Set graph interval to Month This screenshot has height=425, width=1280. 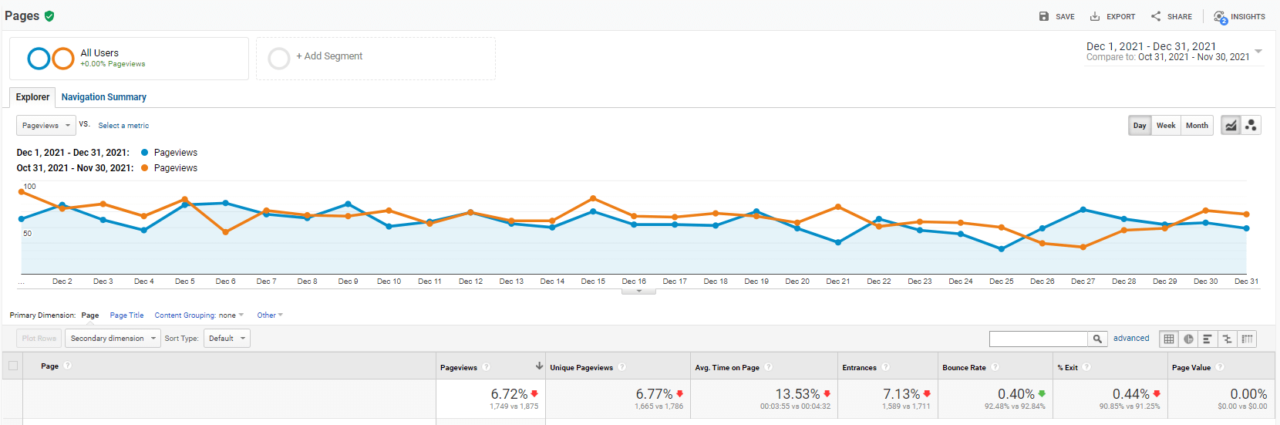[1196, 126]
